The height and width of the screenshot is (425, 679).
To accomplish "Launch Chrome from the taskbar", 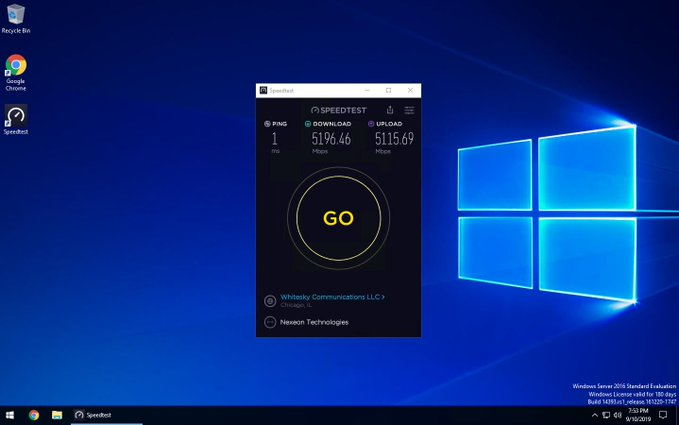I will pos(34,415).
